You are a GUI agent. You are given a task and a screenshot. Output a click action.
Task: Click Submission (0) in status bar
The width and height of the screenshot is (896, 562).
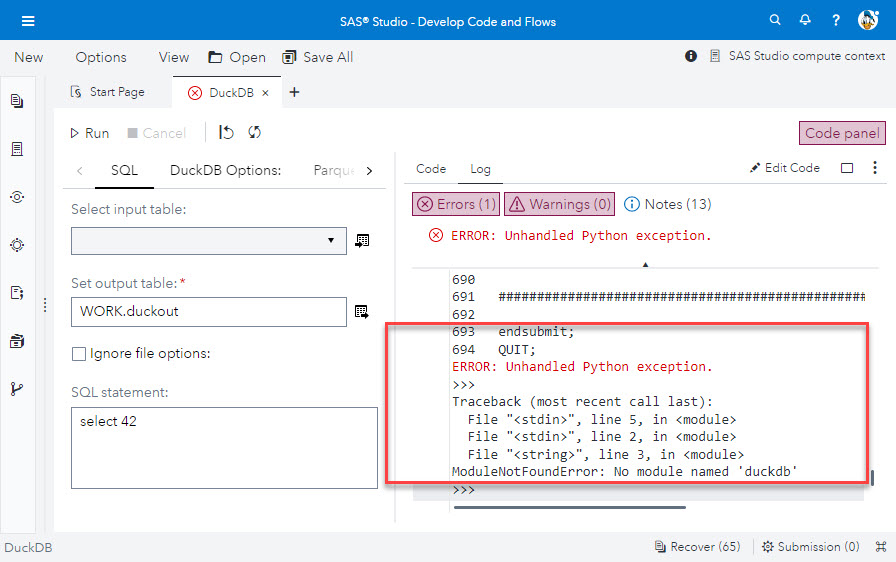pos(811,547)
